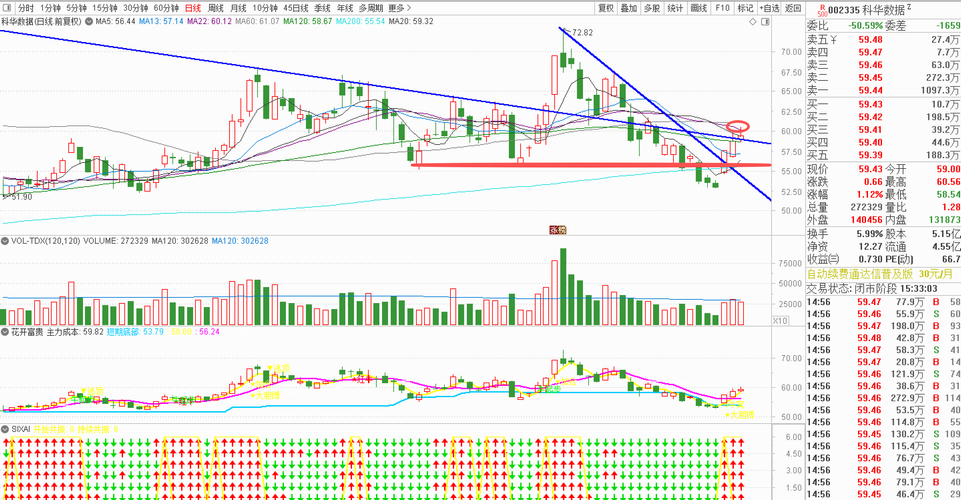Toggle the left sidebar panel icon
The height and width of the screenshot is (500, 961).
click(7, 8)
